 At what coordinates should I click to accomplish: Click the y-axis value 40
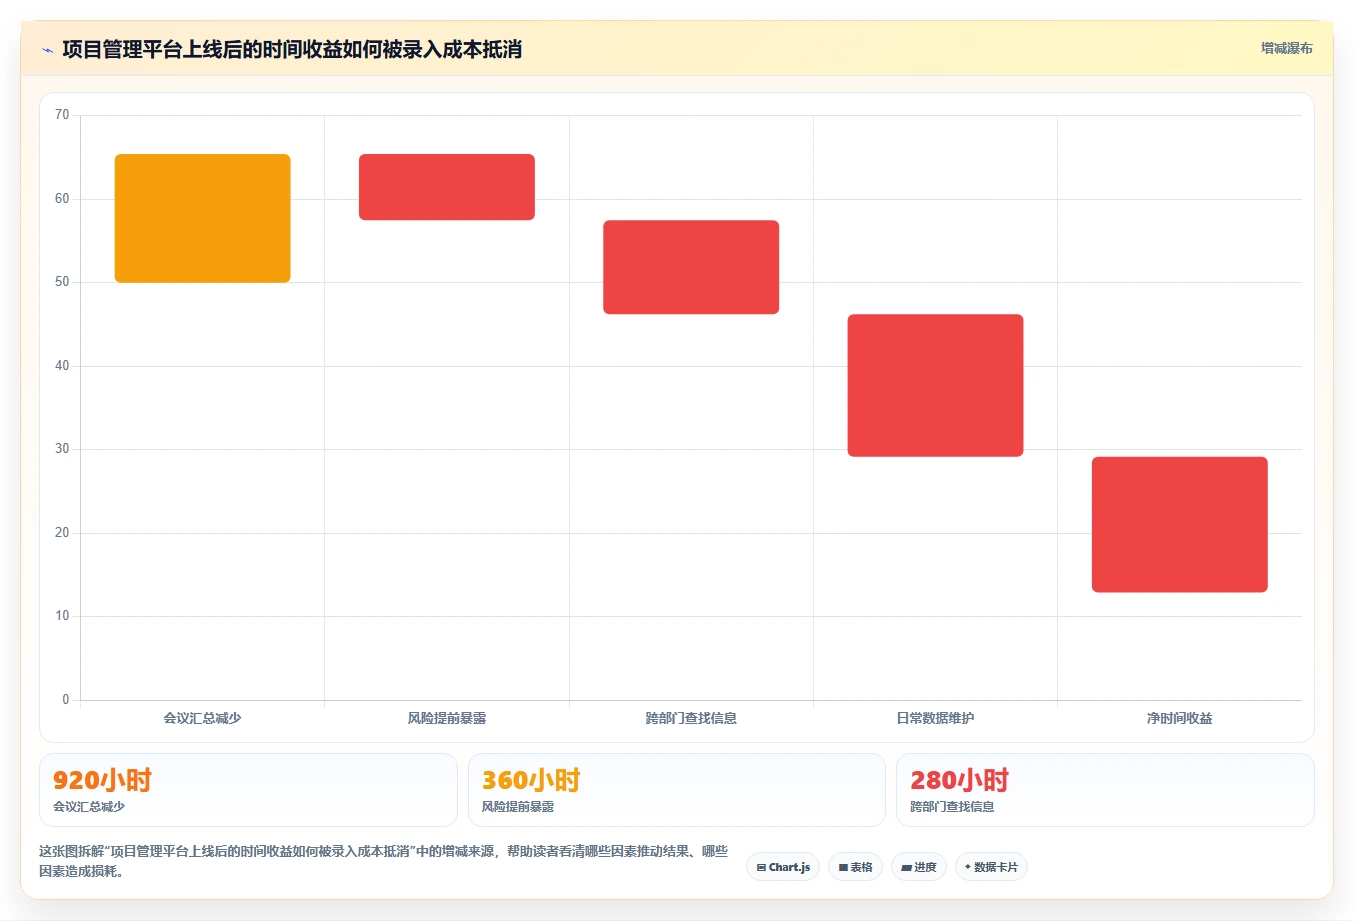[62, 366]
